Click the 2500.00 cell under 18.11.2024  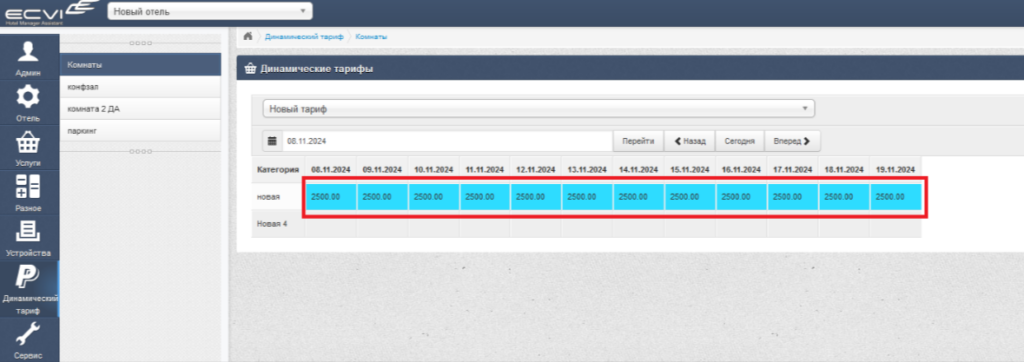click(x=844, y=197)
